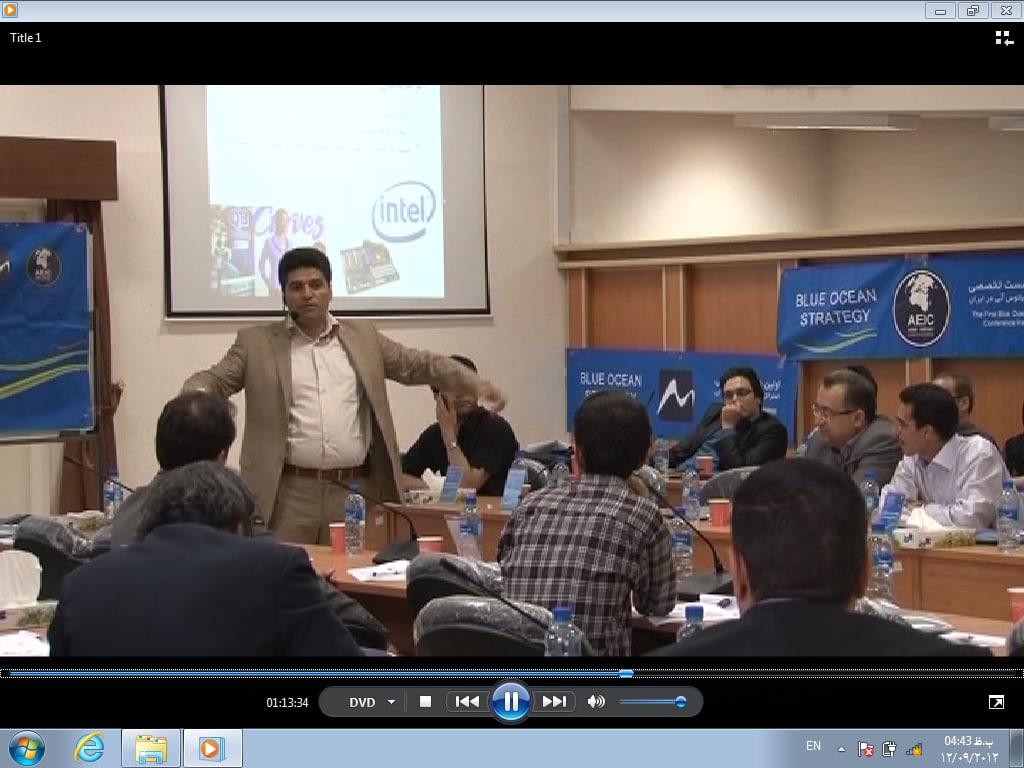Stop the video playback

click(x=425, y=701)
